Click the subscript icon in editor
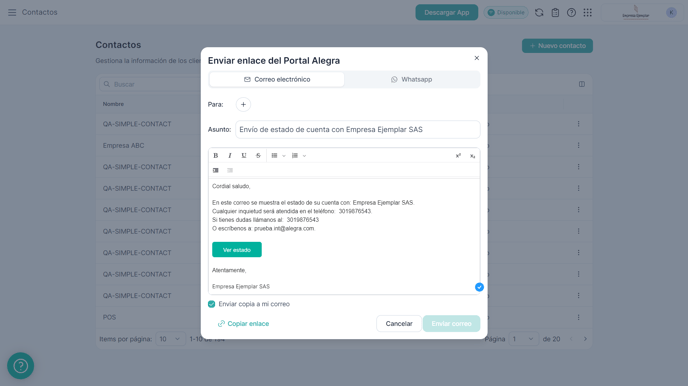The image size is (688, 386). (473, 156)
